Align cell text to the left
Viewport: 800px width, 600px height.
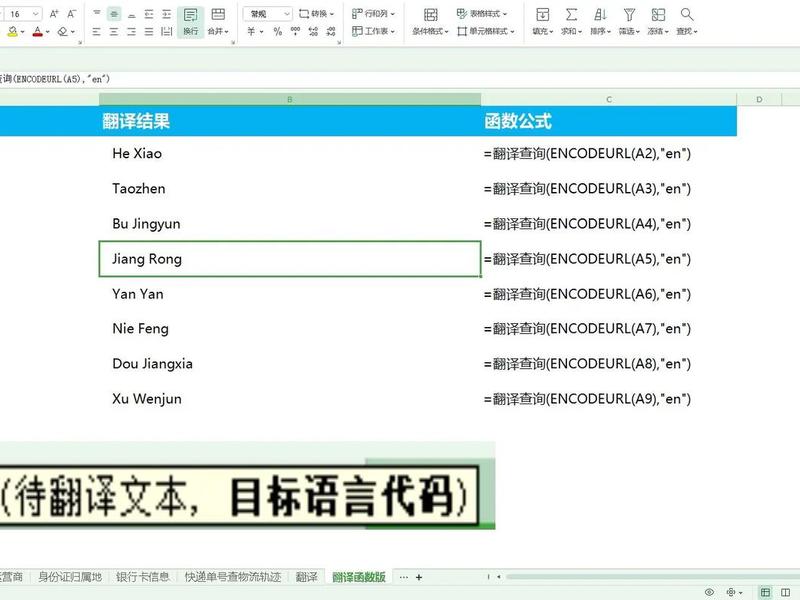[96, 32]
